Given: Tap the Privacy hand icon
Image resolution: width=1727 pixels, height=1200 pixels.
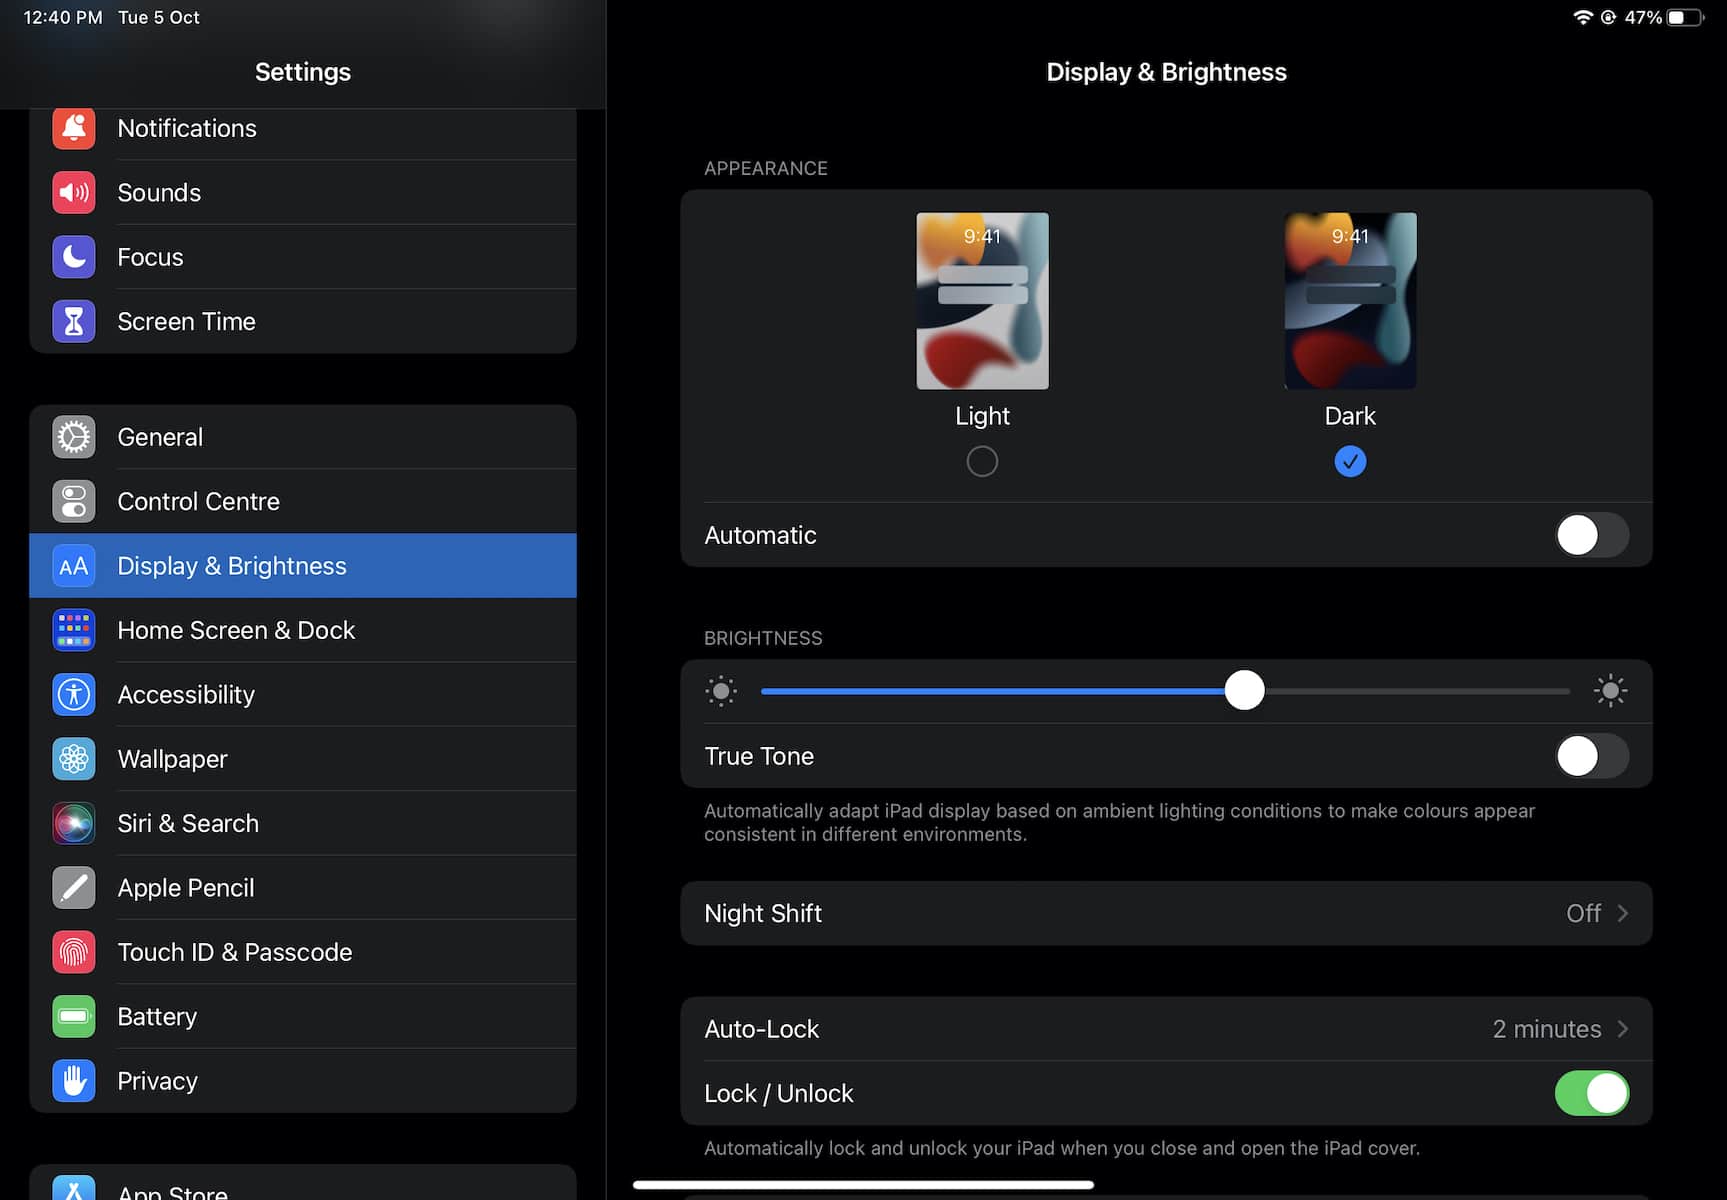Looking at the screenshot, I should [x=74, y=1081].
